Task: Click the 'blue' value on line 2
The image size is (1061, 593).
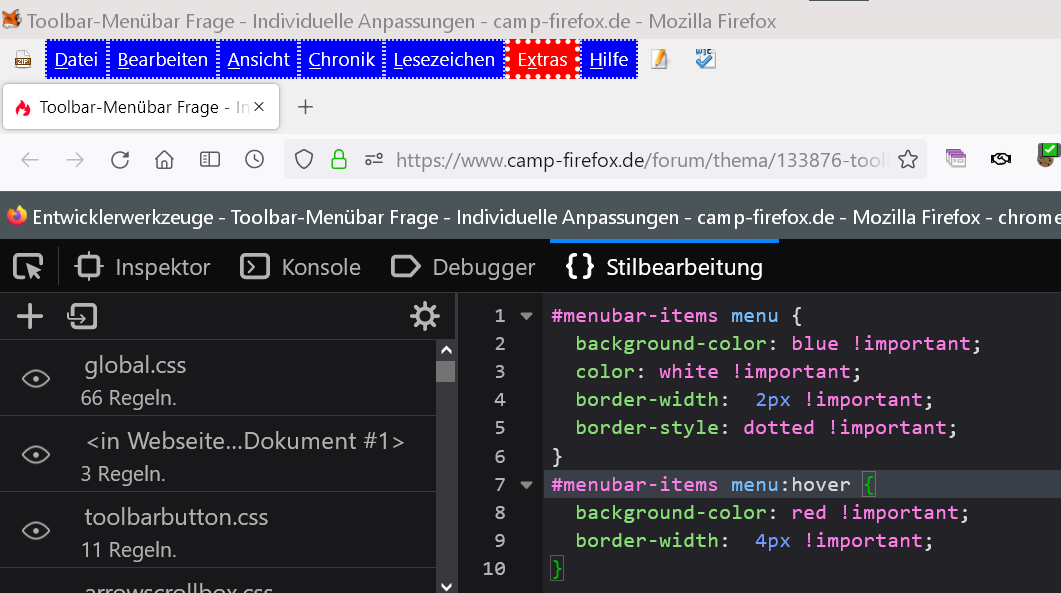Action: [815, 344]
